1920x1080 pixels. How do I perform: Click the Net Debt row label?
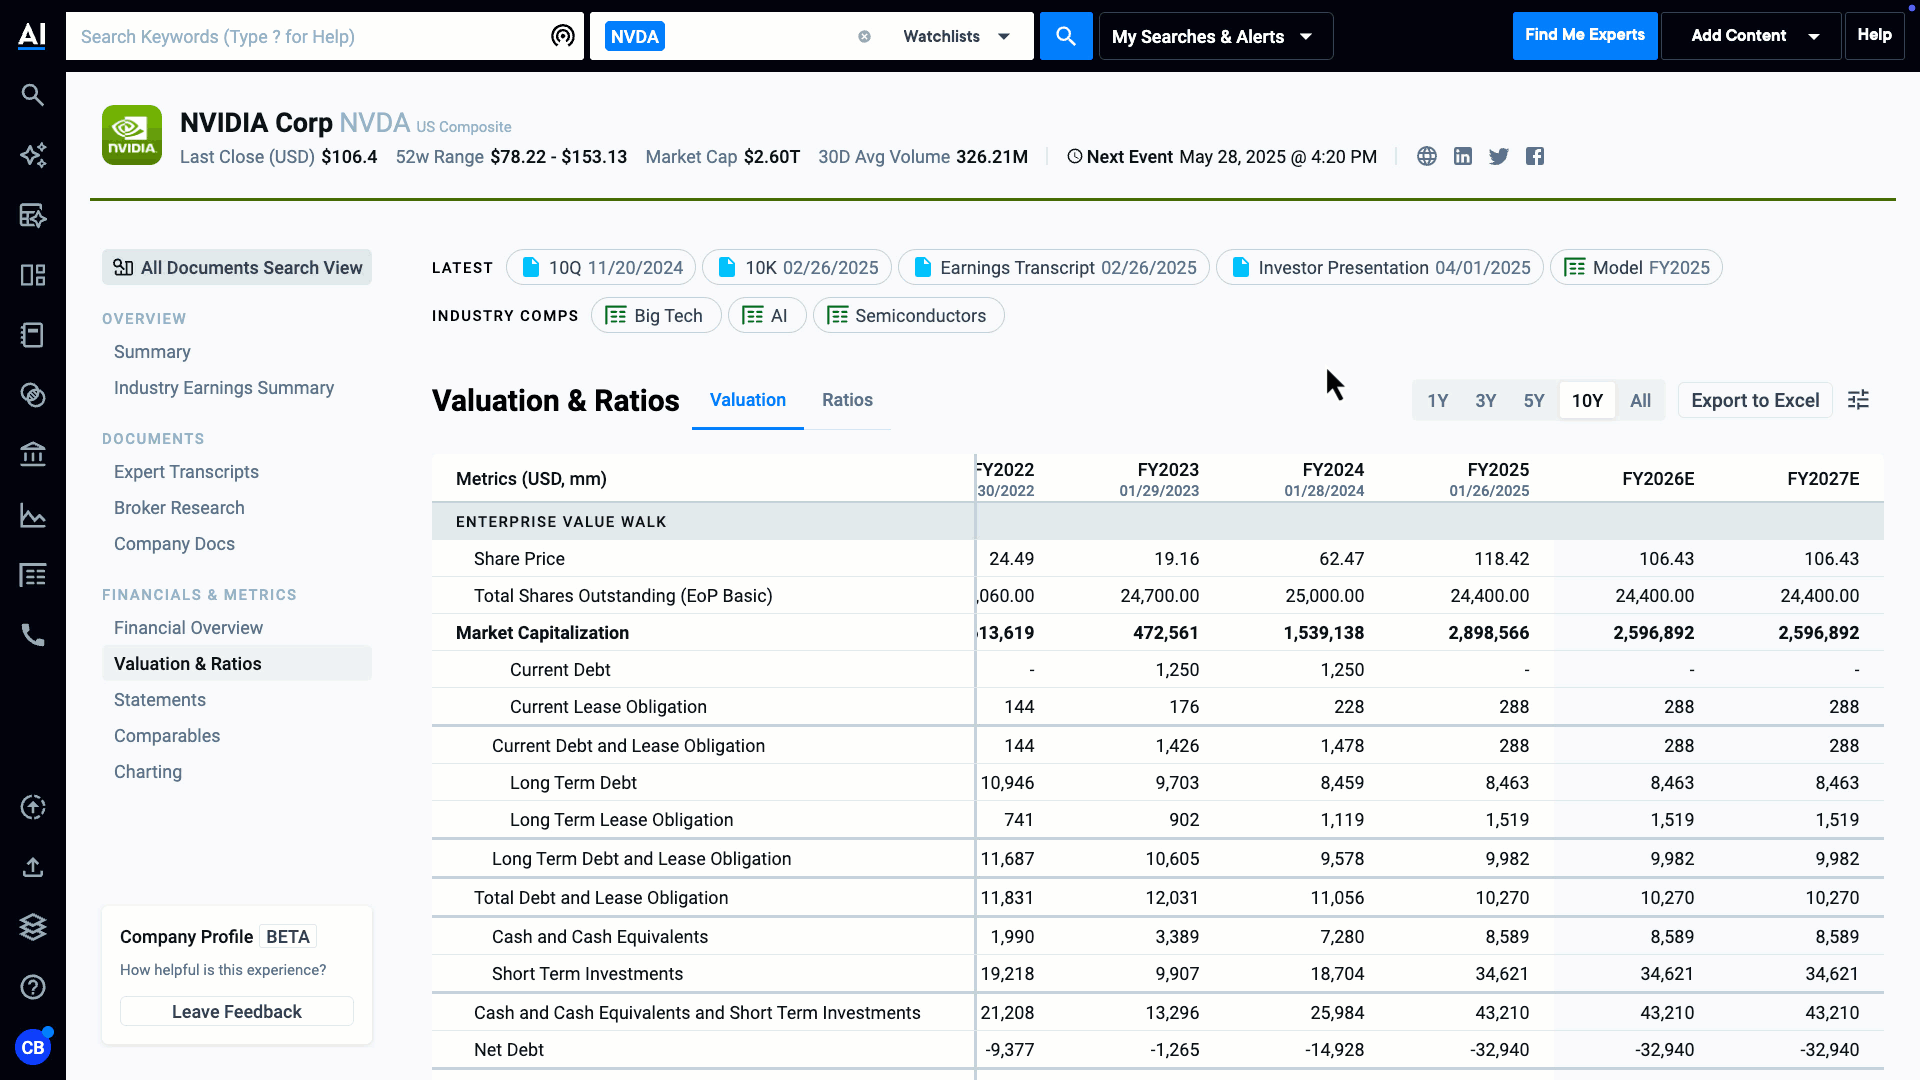[509, 1050]
